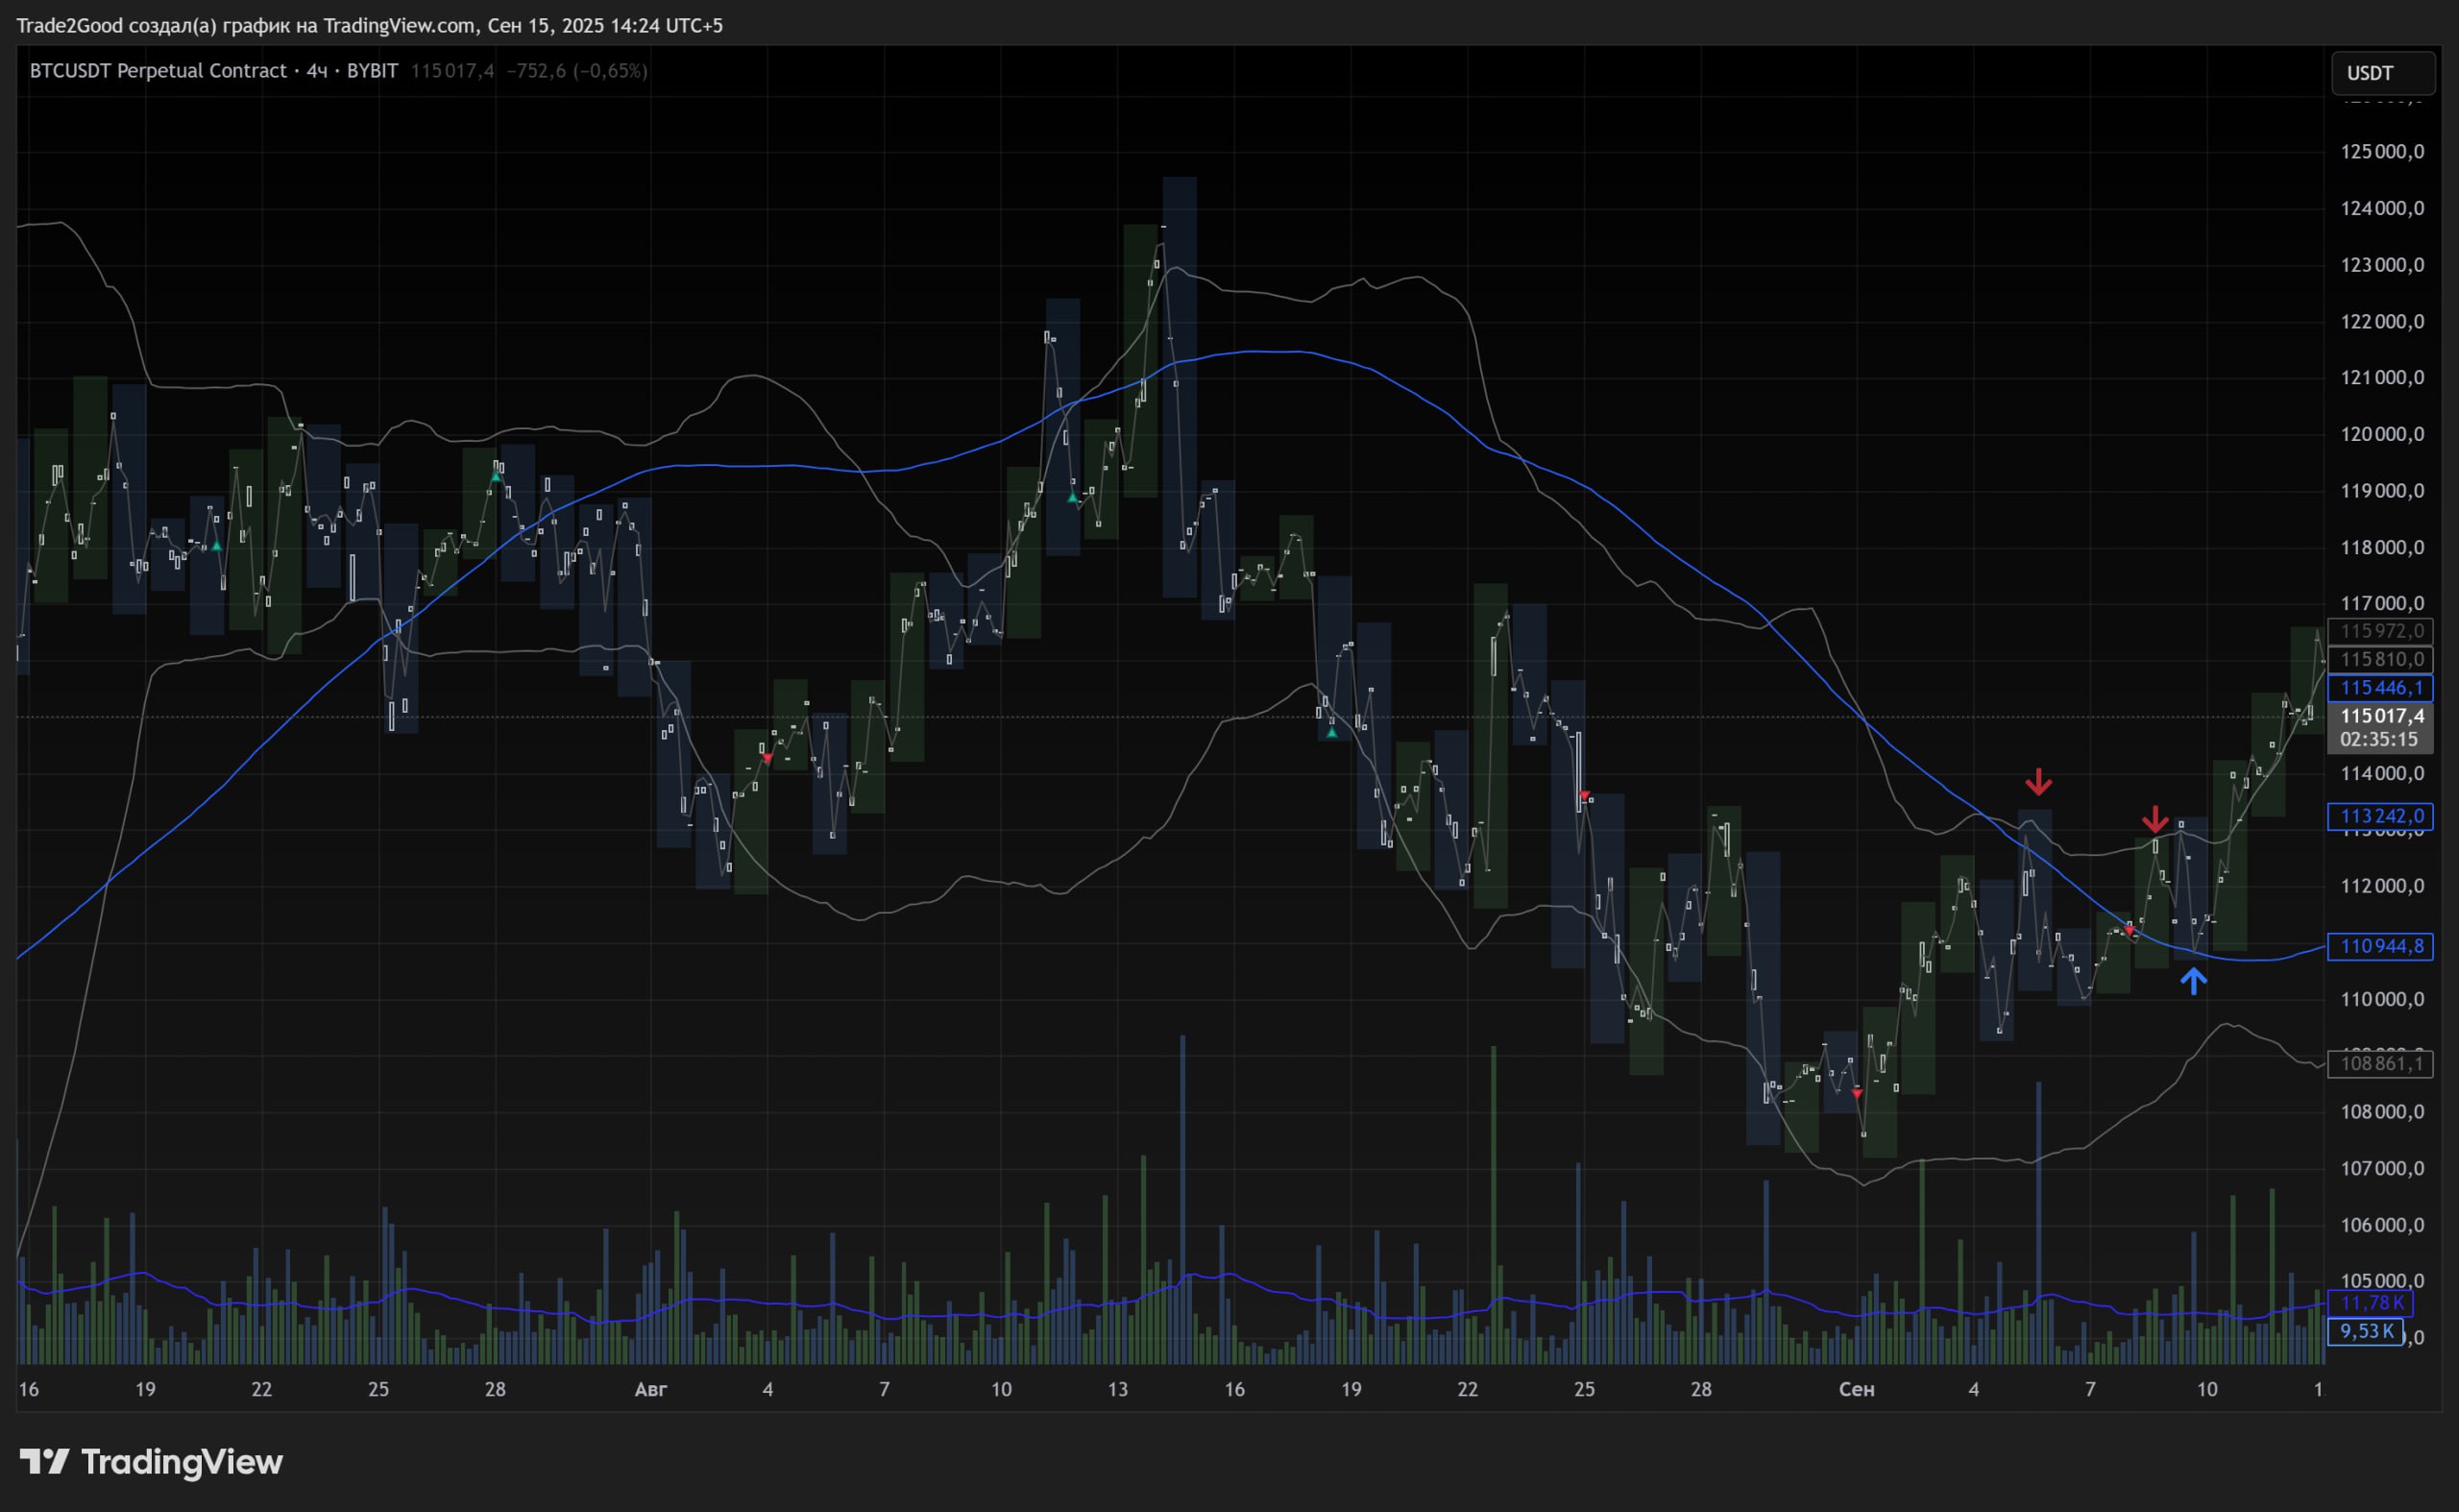Image resolution: width=2459 pixels, height=1512 pixels.
Task: Click the Авг month label on time axis
Action: [651, 1389]
